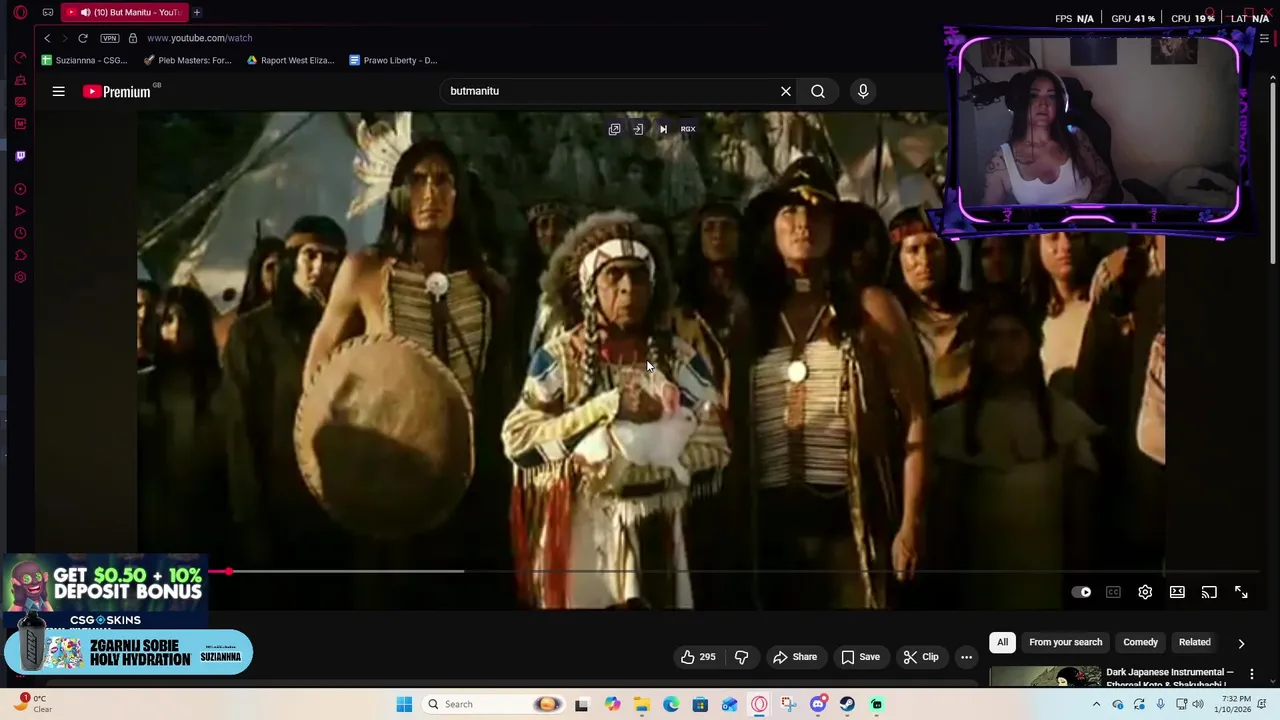Skip ahead with the overlay next-frame icon
Image resolution: width=1280 pixels, height=720 pixels.
coord(663,129)
